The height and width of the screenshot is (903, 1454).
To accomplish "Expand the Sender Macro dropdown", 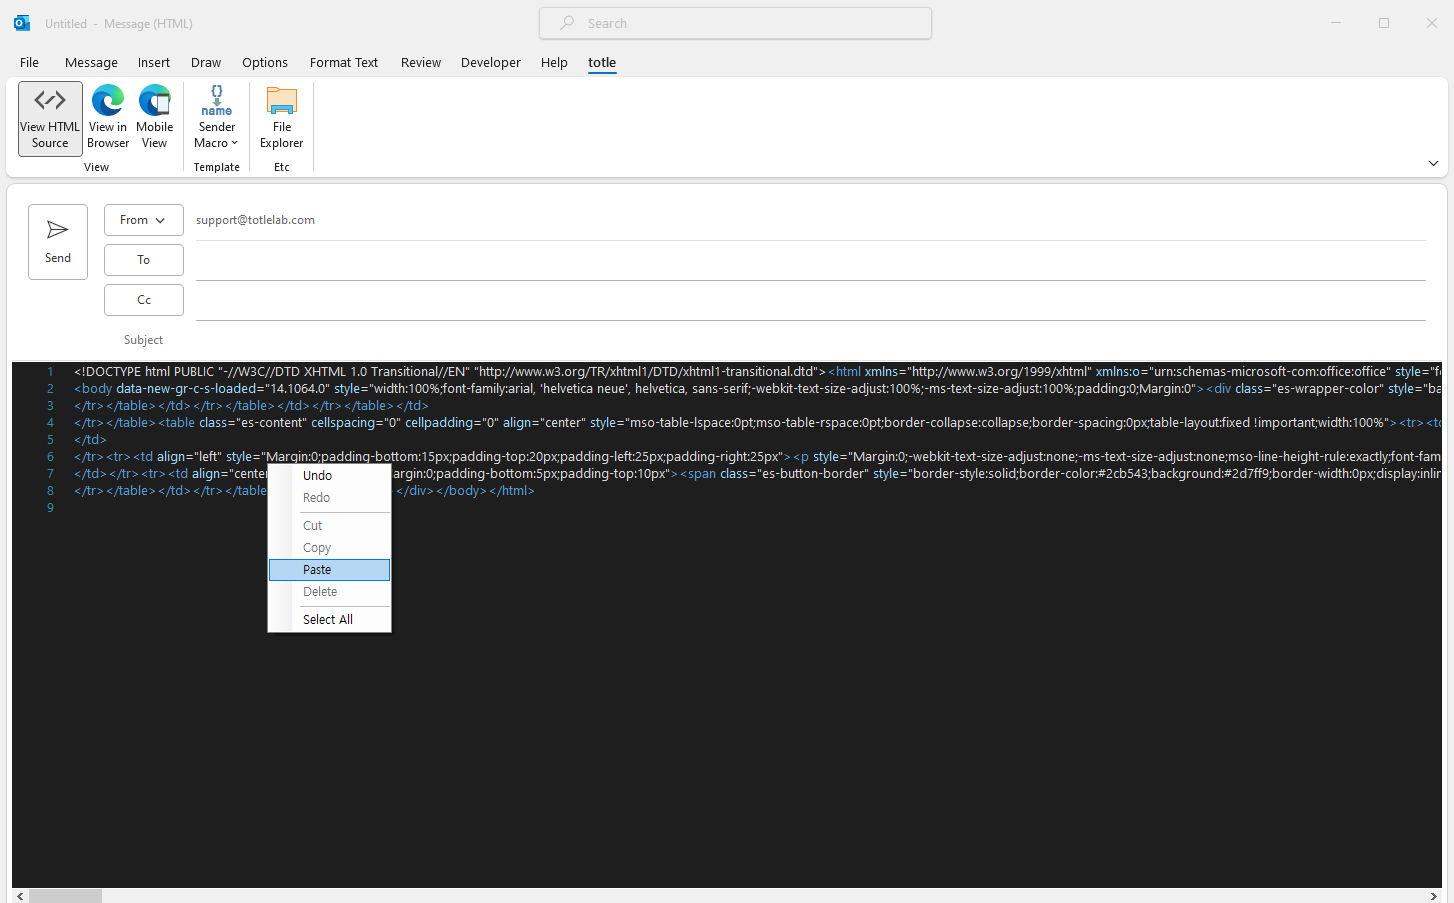I will coord(217,119).
